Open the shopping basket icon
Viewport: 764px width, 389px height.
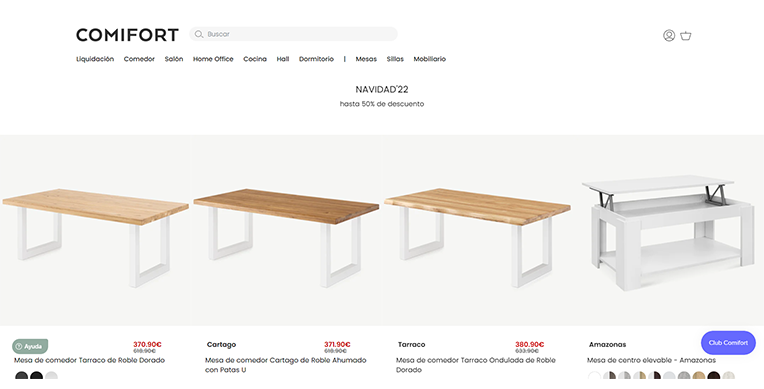(x=686, y=36)
